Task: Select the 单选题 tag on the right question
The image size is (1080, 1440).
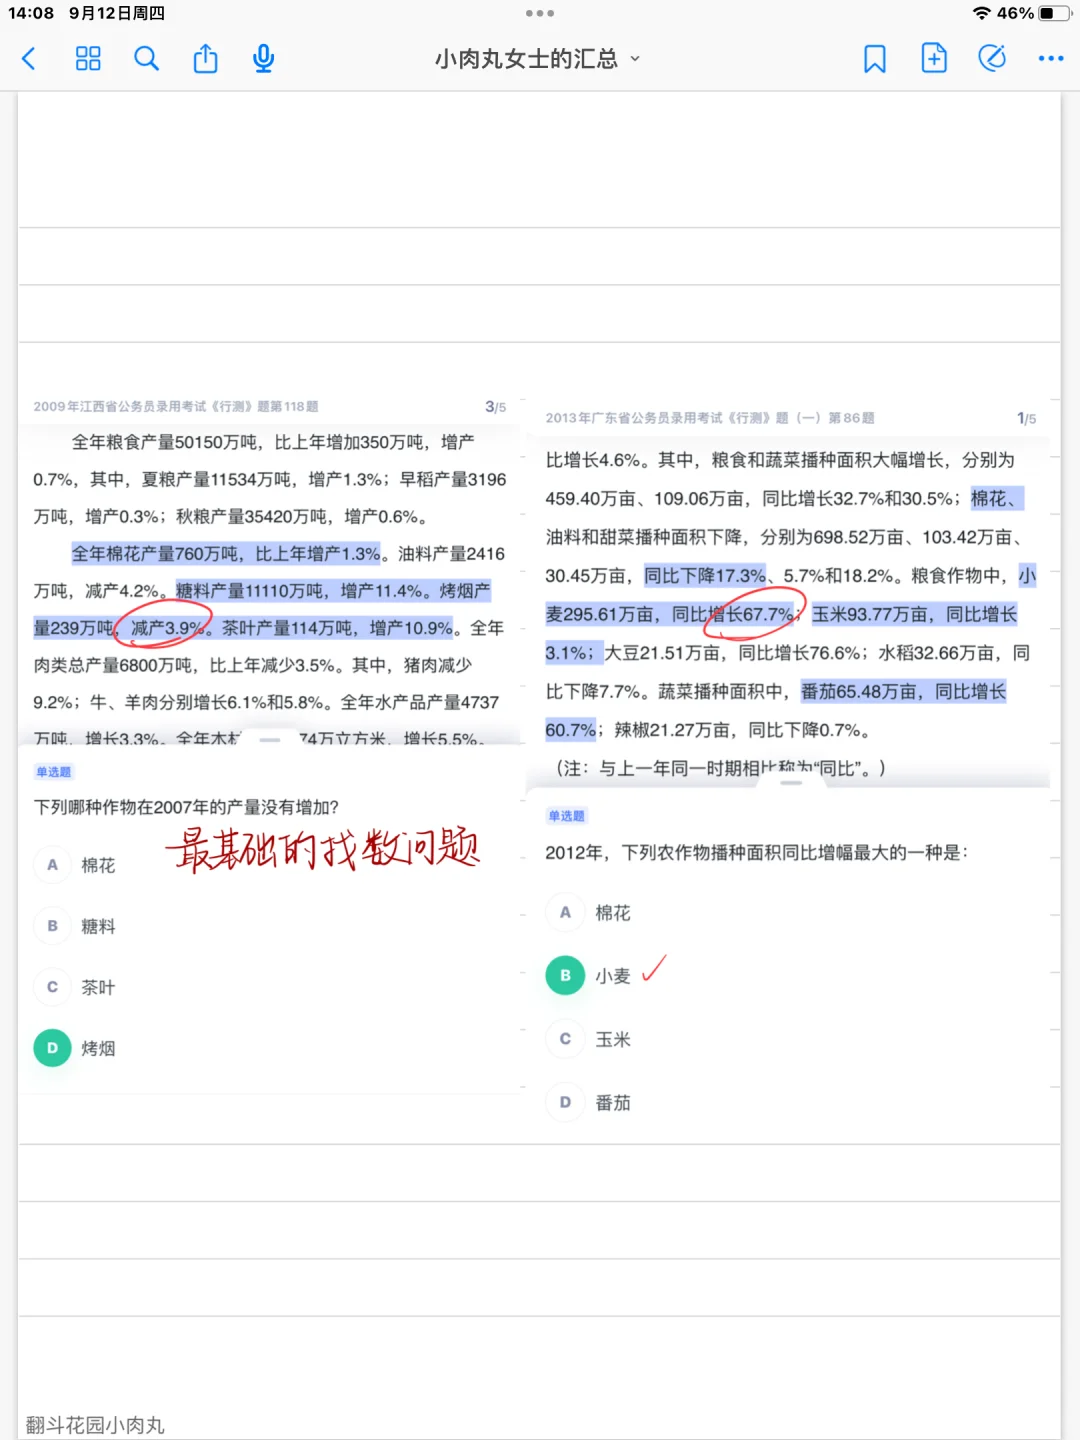Action: point(566,815)
